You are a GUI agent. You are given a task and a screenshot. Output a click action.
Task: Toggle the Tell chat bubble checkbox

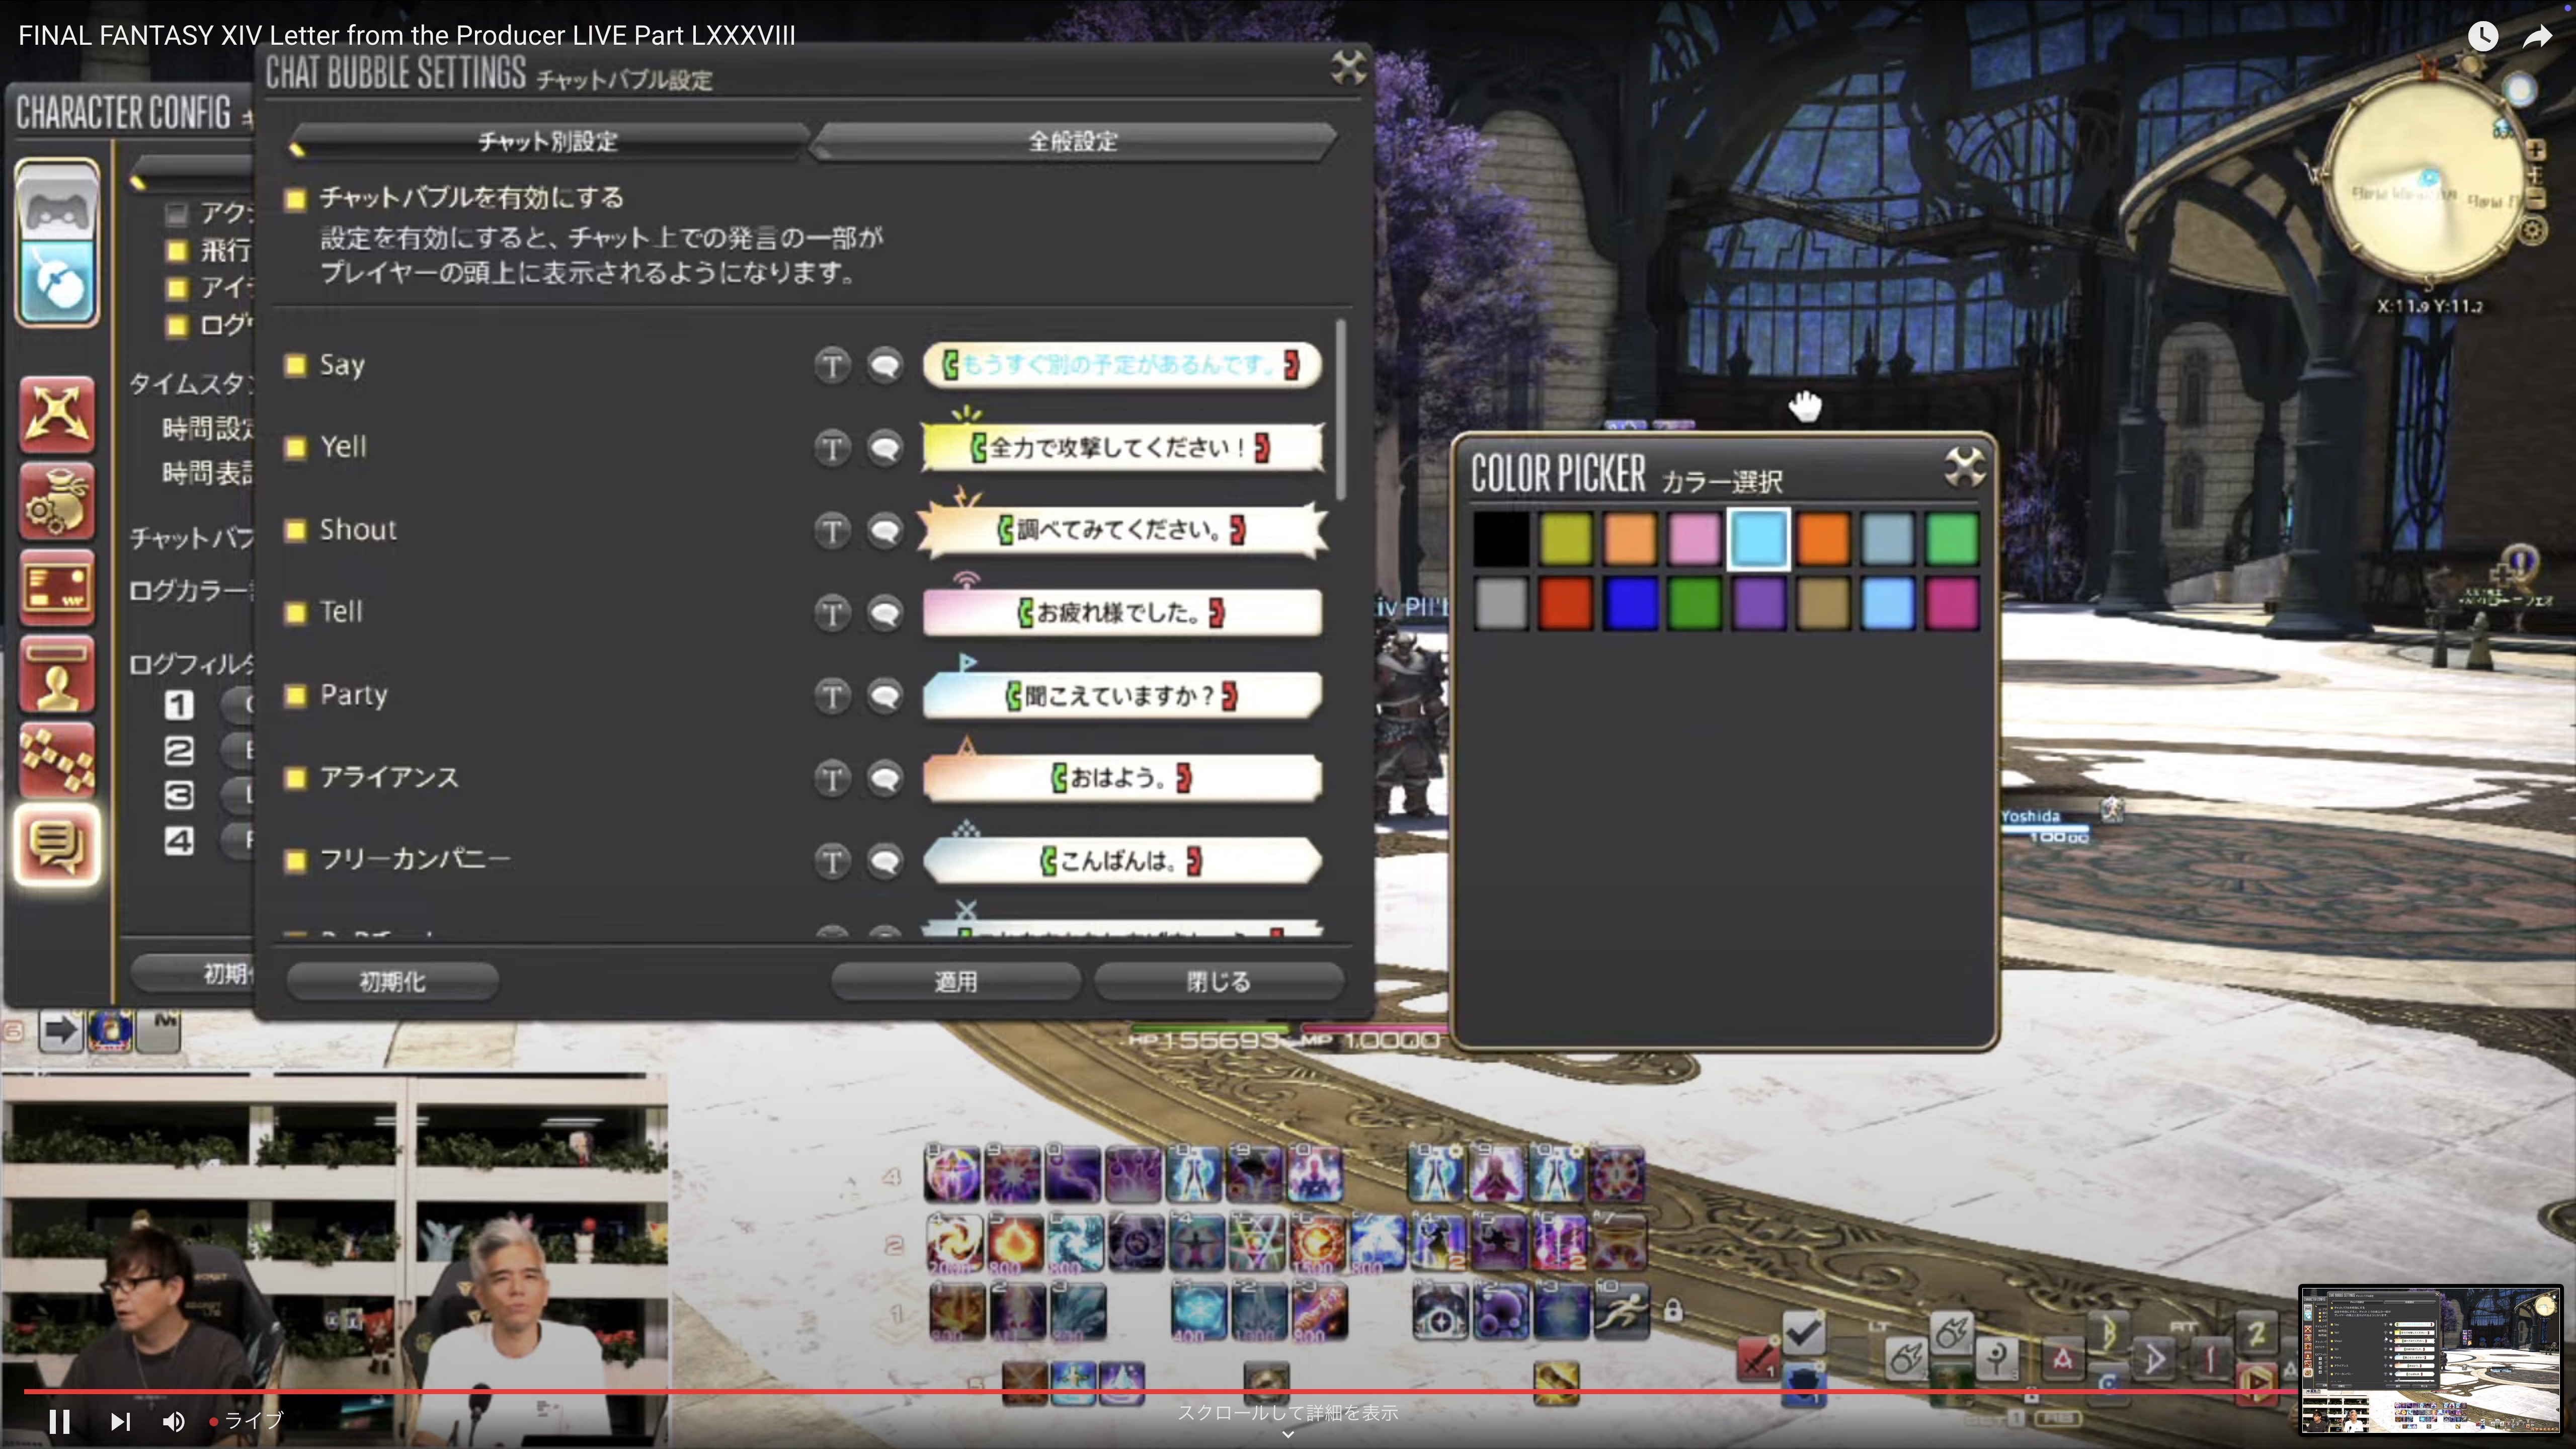tap(295, 613)
